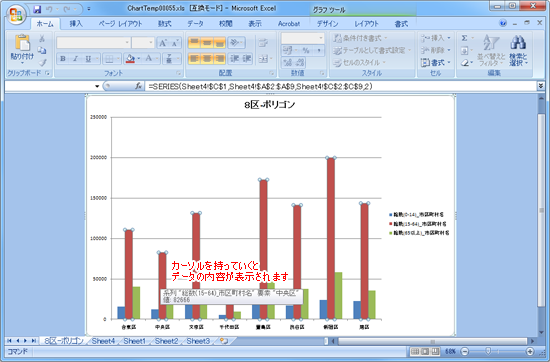
Task: Open the 挿入 ribbon tab
Action: click(x=76, y=24)
